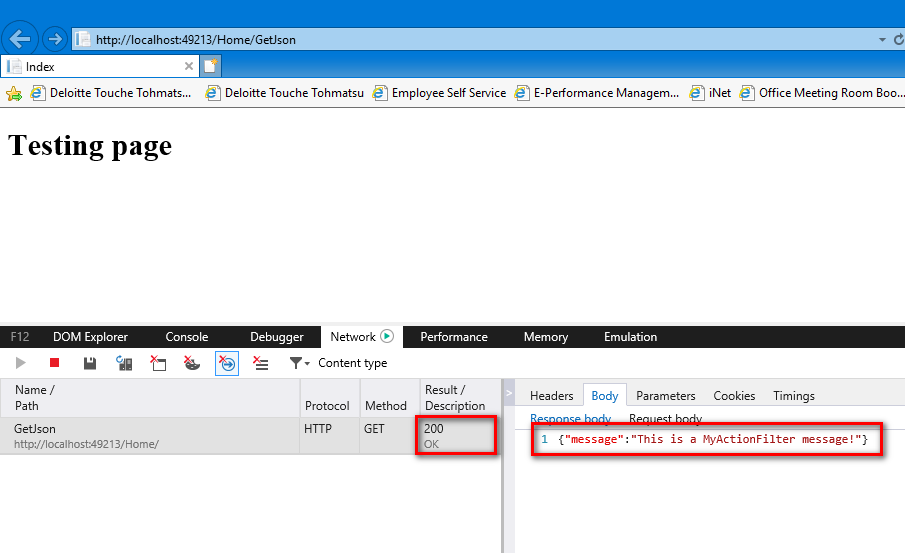
Task: Switch to the Debugger tab
Action: coord(276,337)
